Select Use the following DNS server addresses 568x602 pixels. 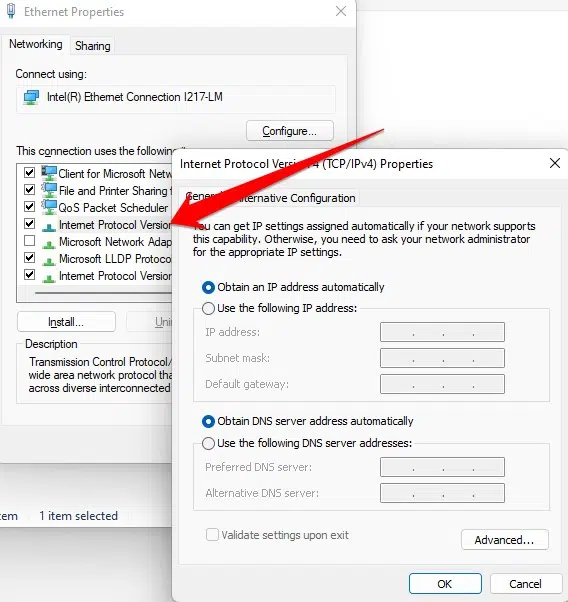208,443
